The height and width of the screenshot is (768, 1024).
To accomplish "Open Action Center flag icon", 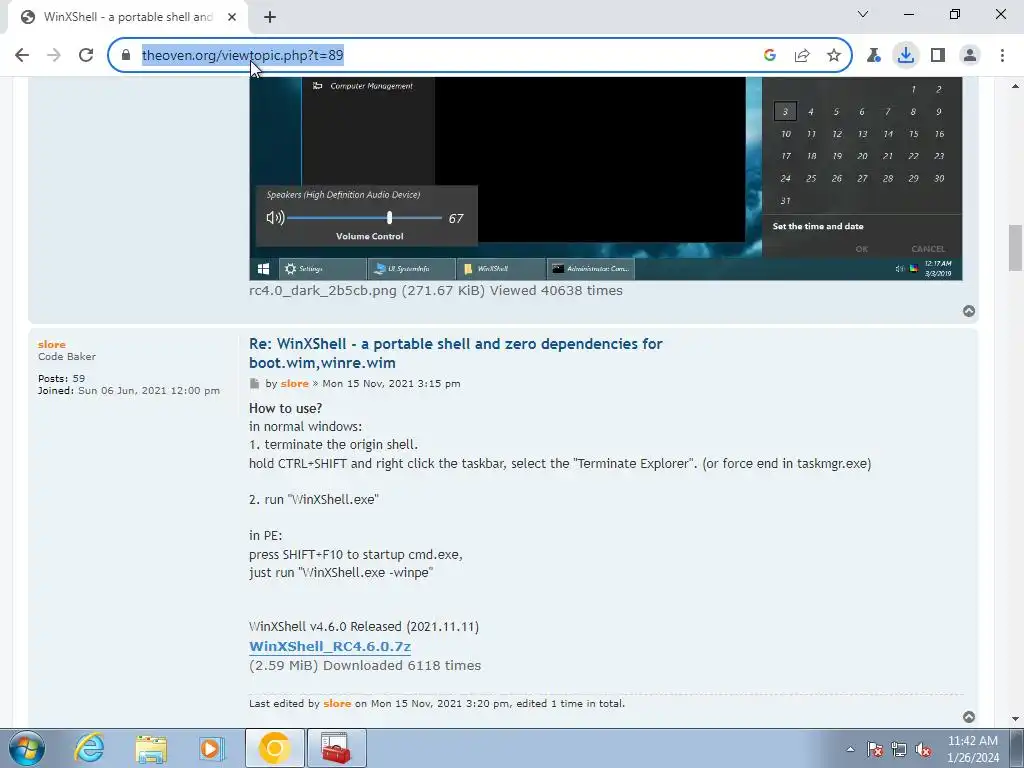I will click(x=875, y=749).
